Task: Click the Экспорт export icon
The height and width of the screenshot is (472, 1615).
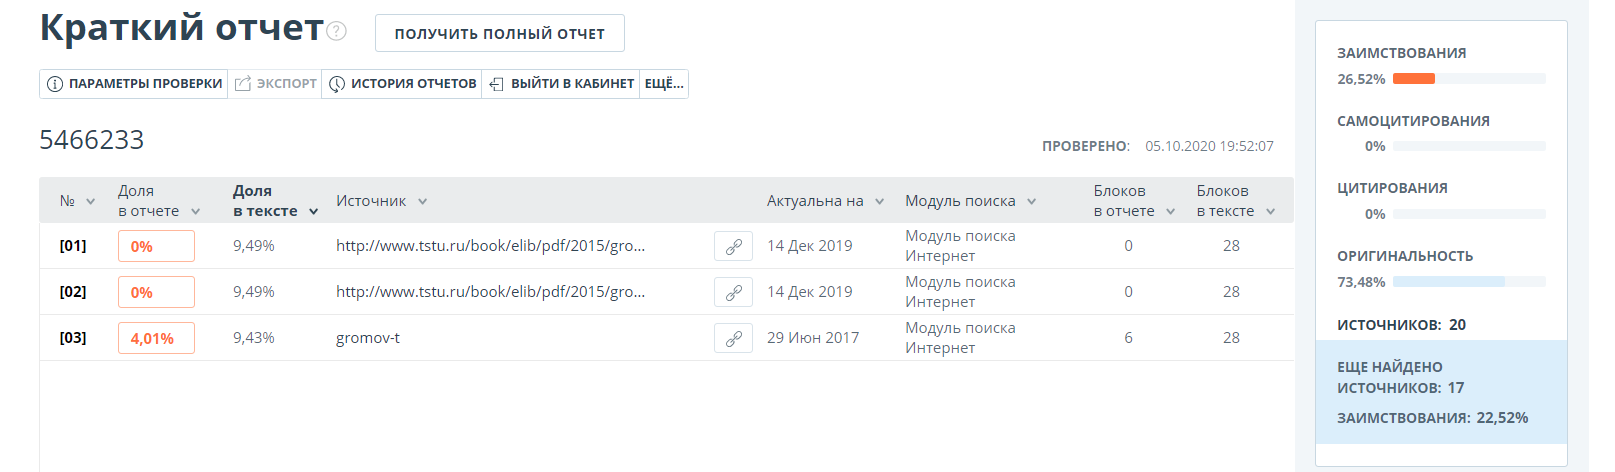Action: tap(243, 84)
